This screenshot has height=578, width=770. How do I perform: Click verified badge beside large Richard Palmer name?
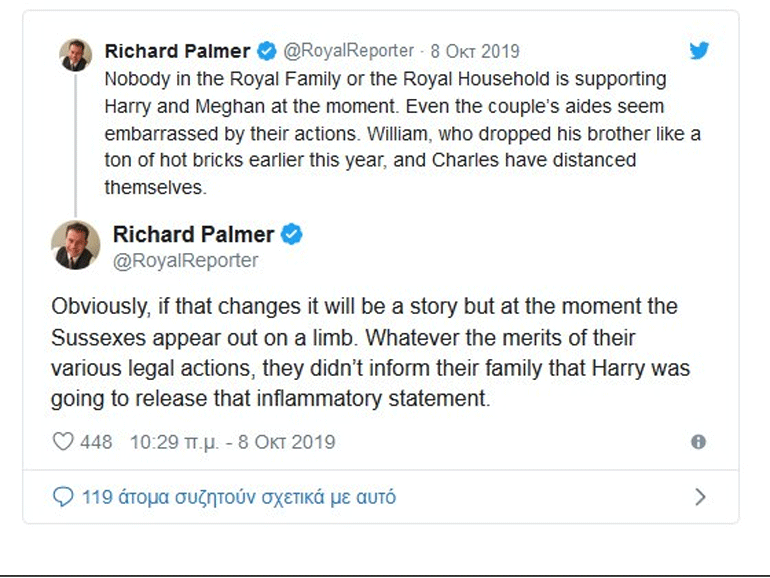[292, 235]
